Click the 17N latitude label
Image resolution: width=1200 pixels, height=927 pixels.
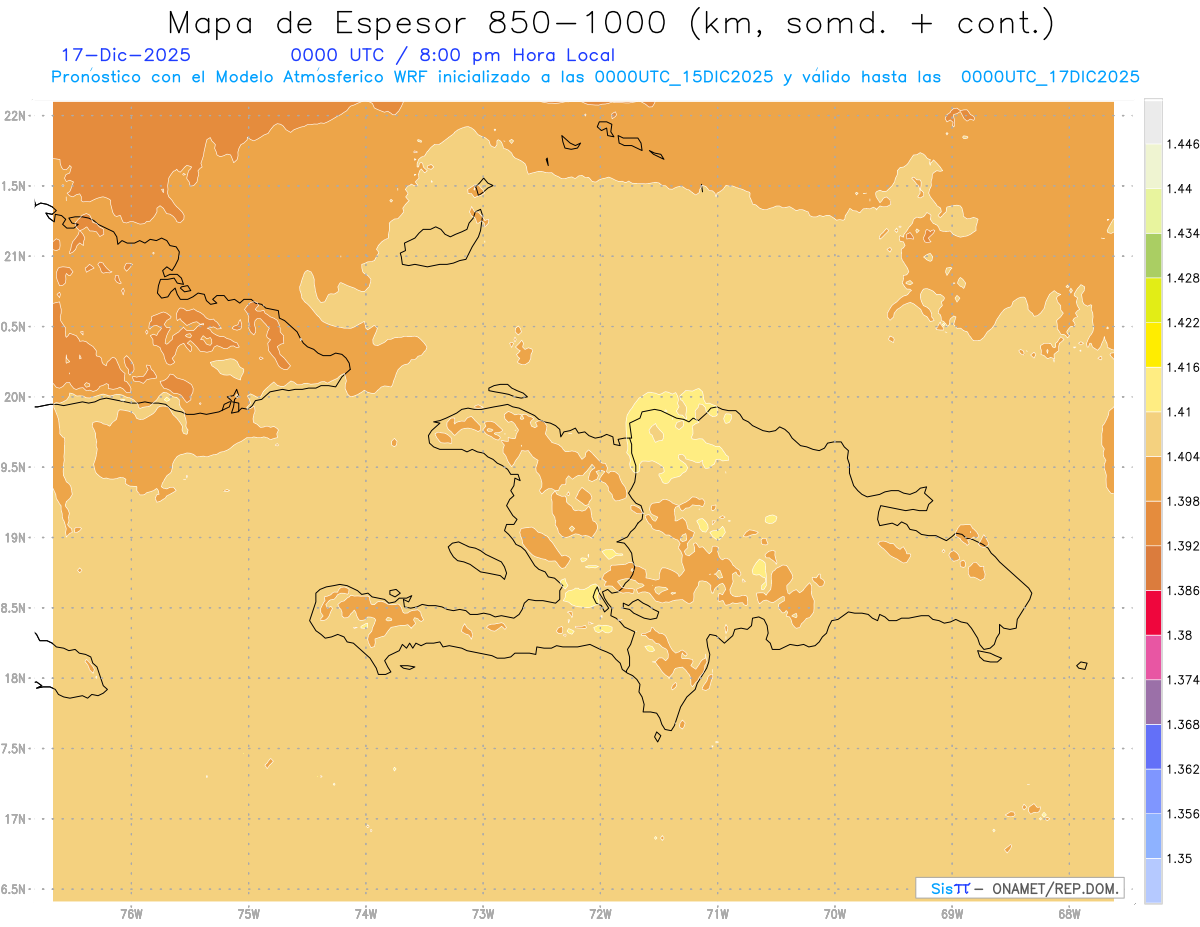pyautogui.click(x=15, y=819)
